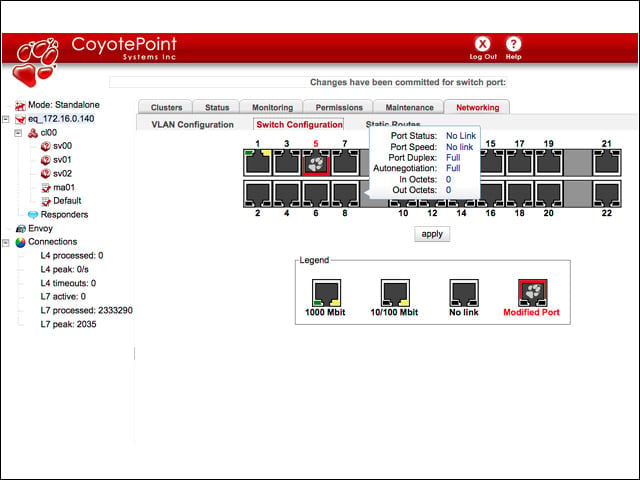Image resolution: width=640 pixels, height=480 pixels.
Task: Select switch port 7
Action: [x=345, y=162]
